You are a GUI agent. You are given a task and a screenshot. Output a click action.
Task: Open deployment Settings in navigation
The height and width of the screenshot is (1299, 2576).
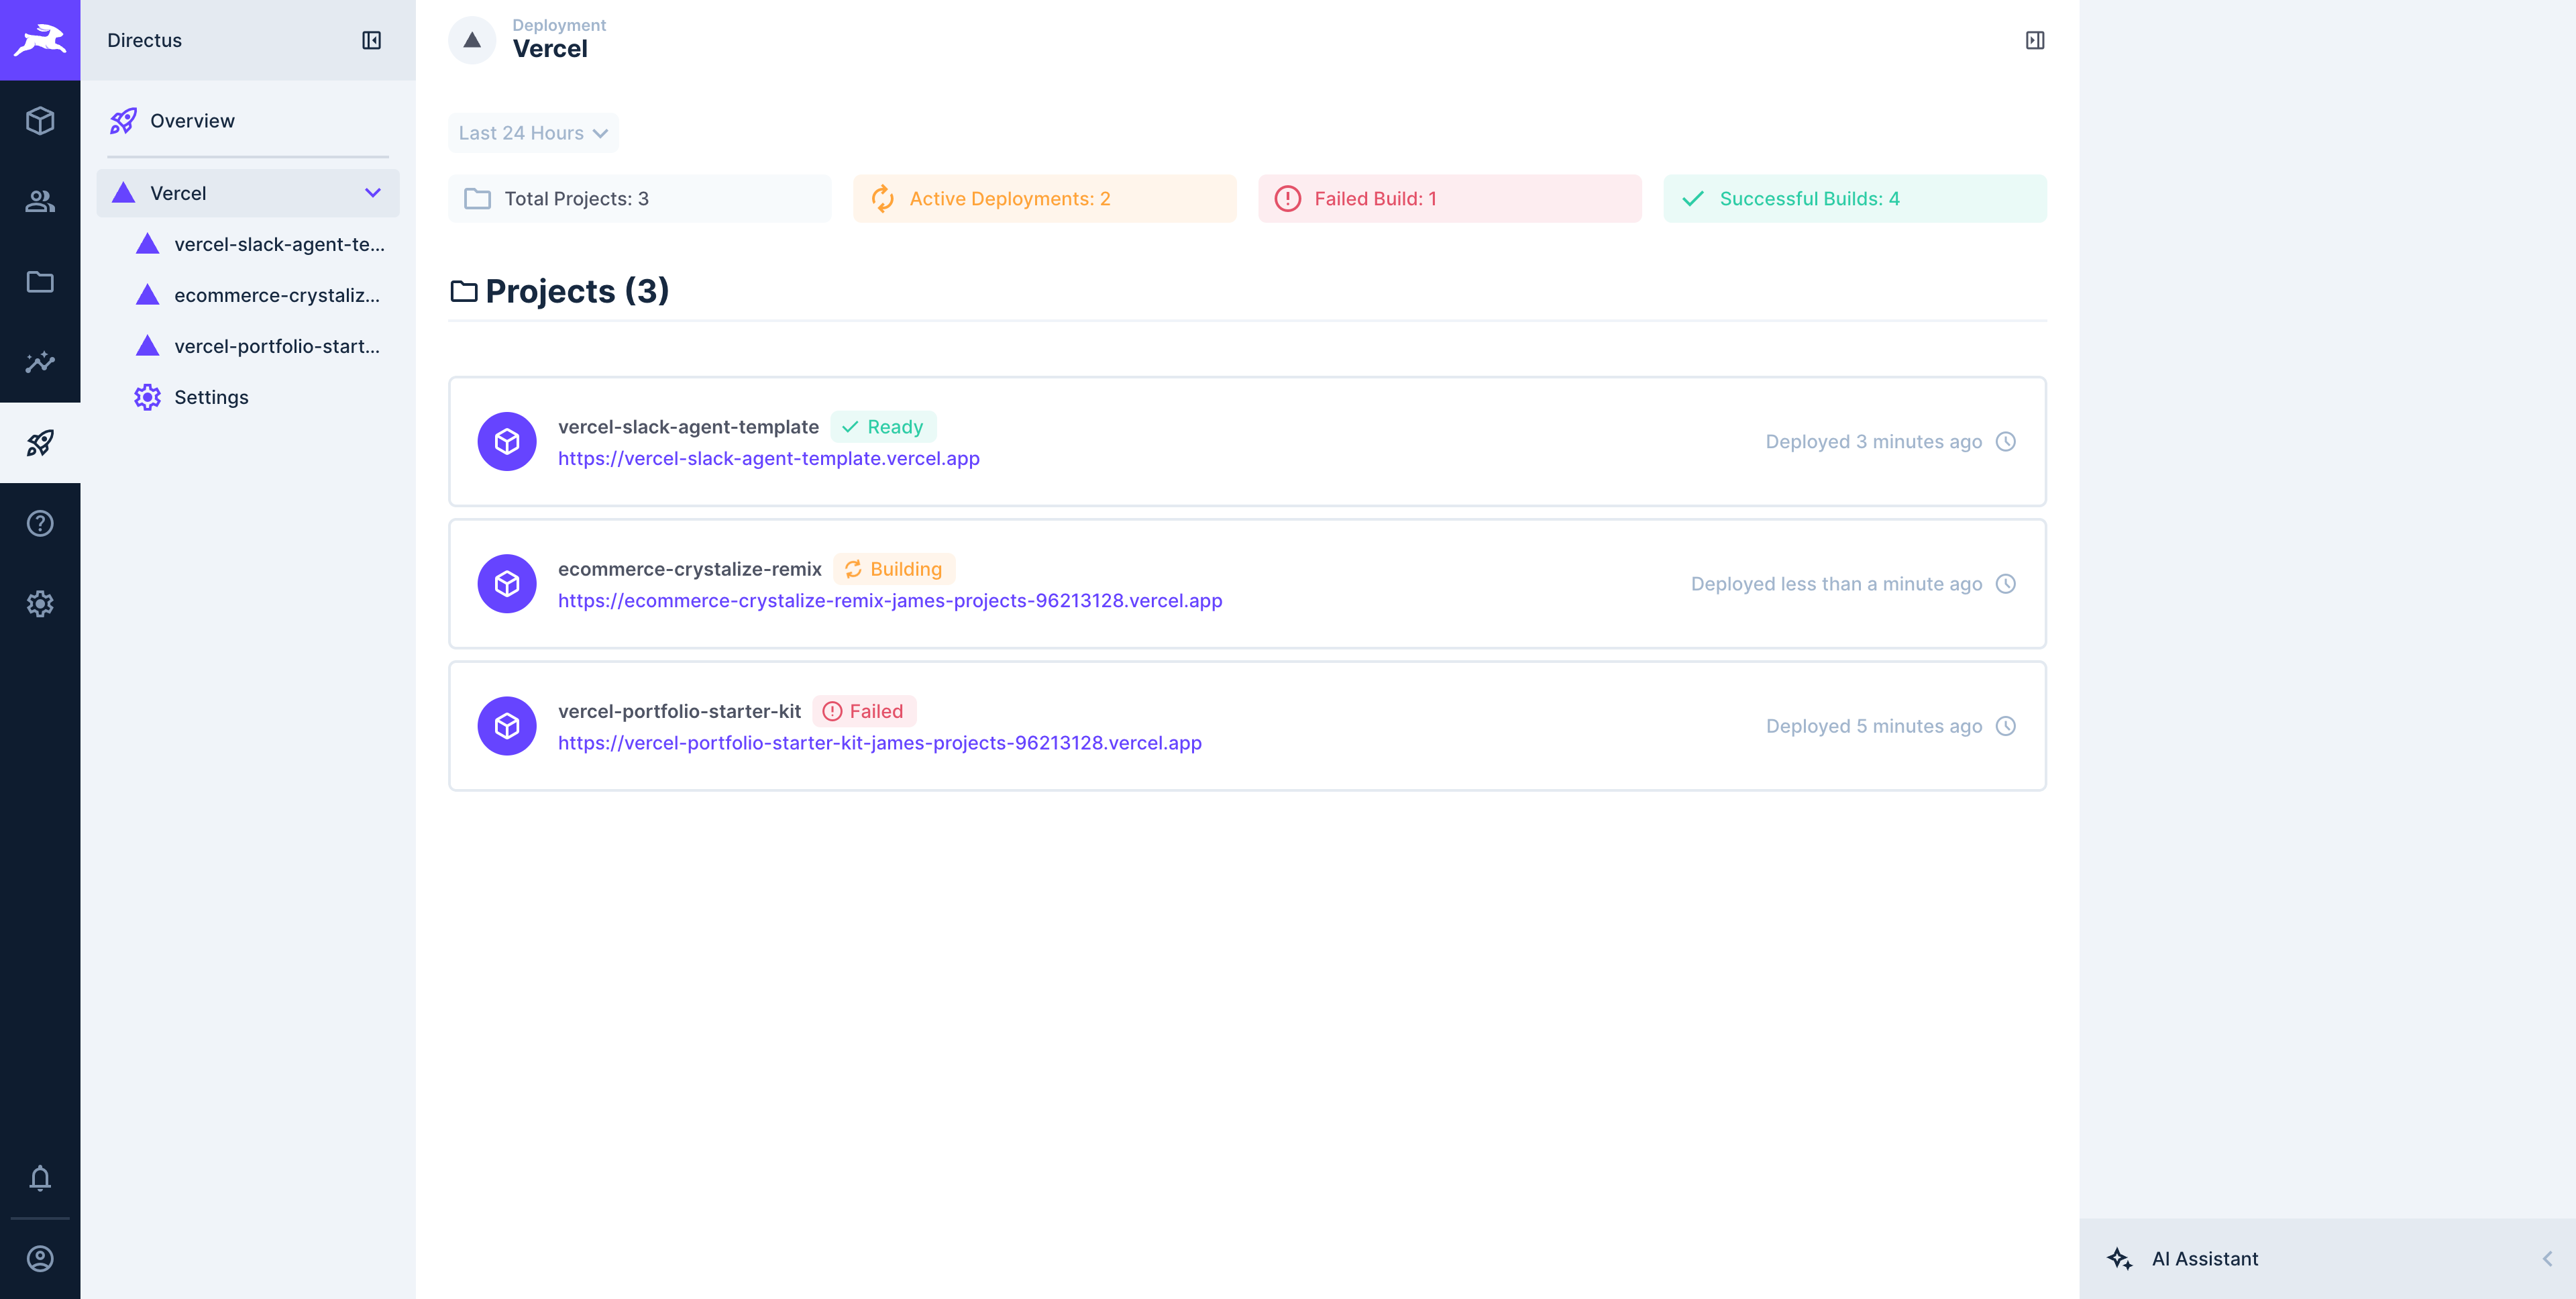tap(211, 397)
